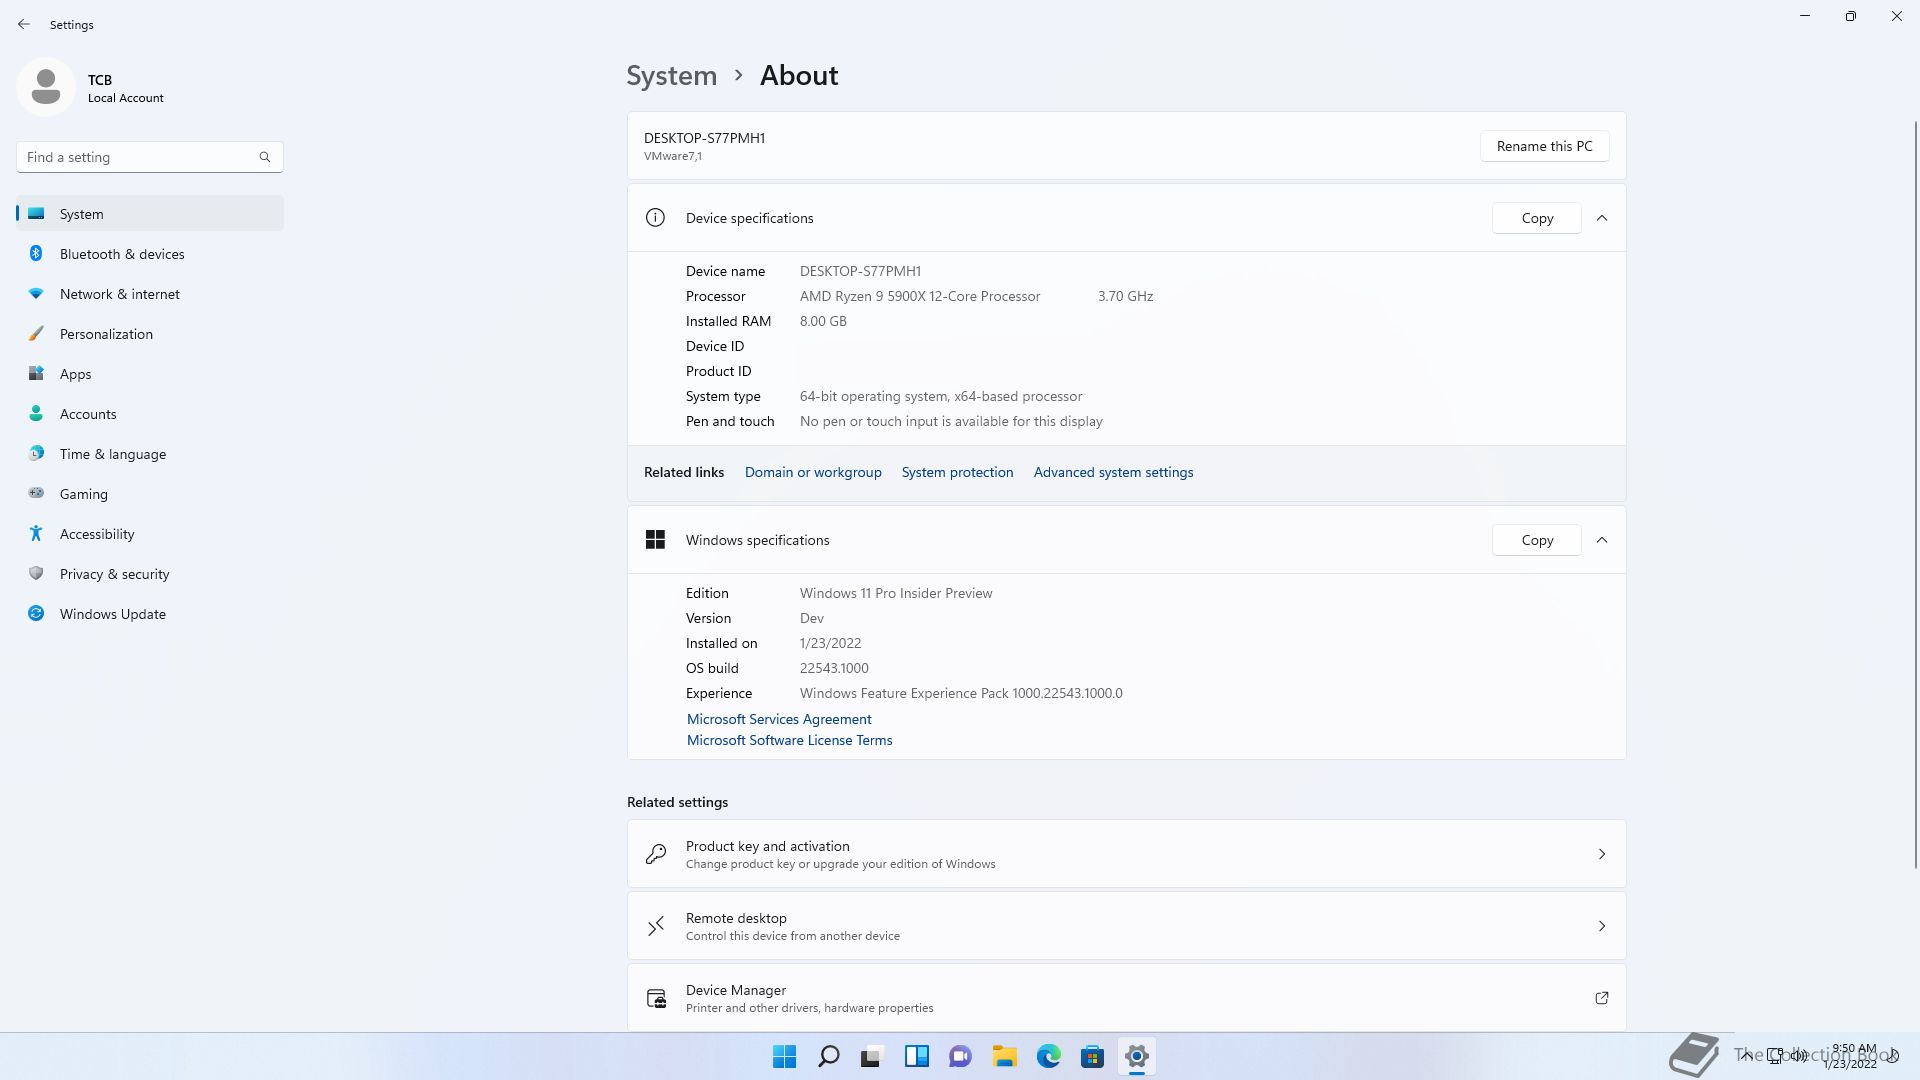Viewport: 1920px width, 1080px height.
Task: Open Product key and activation
Action: 1126,854
